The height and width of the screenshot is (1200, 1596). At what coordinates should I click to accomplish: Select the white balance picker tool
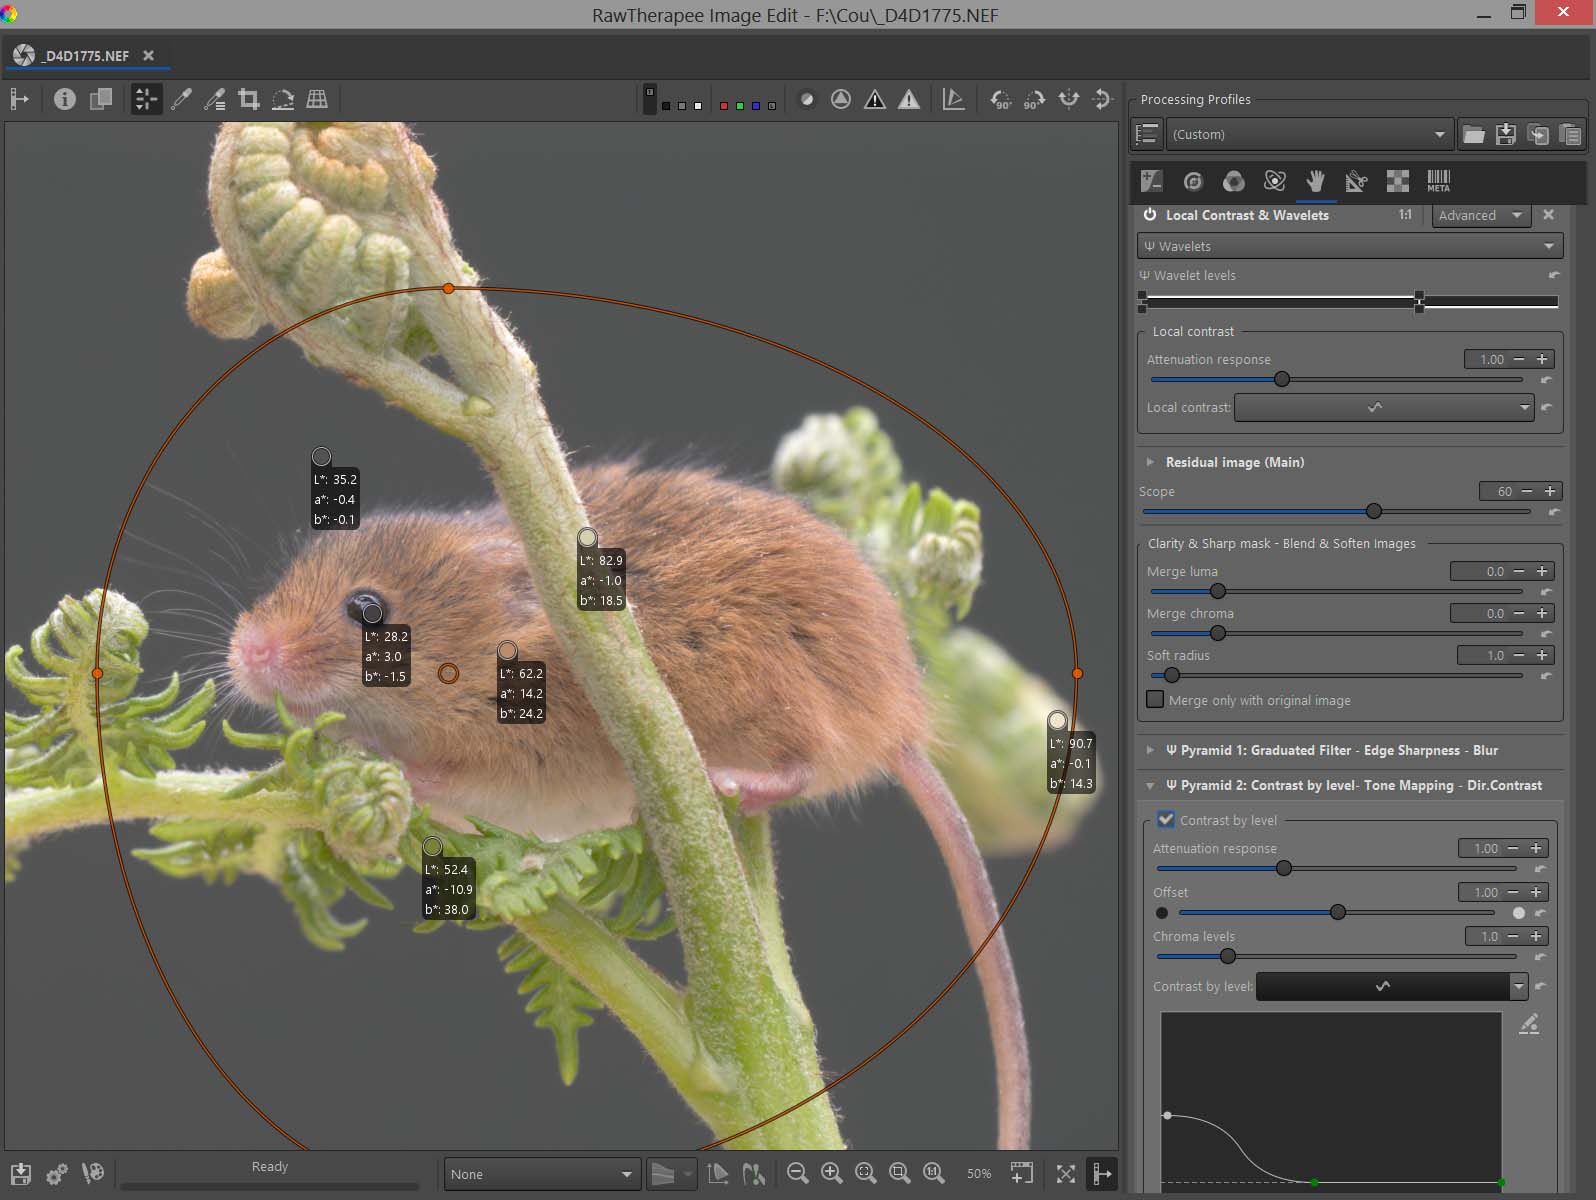[x=181, y=99]
